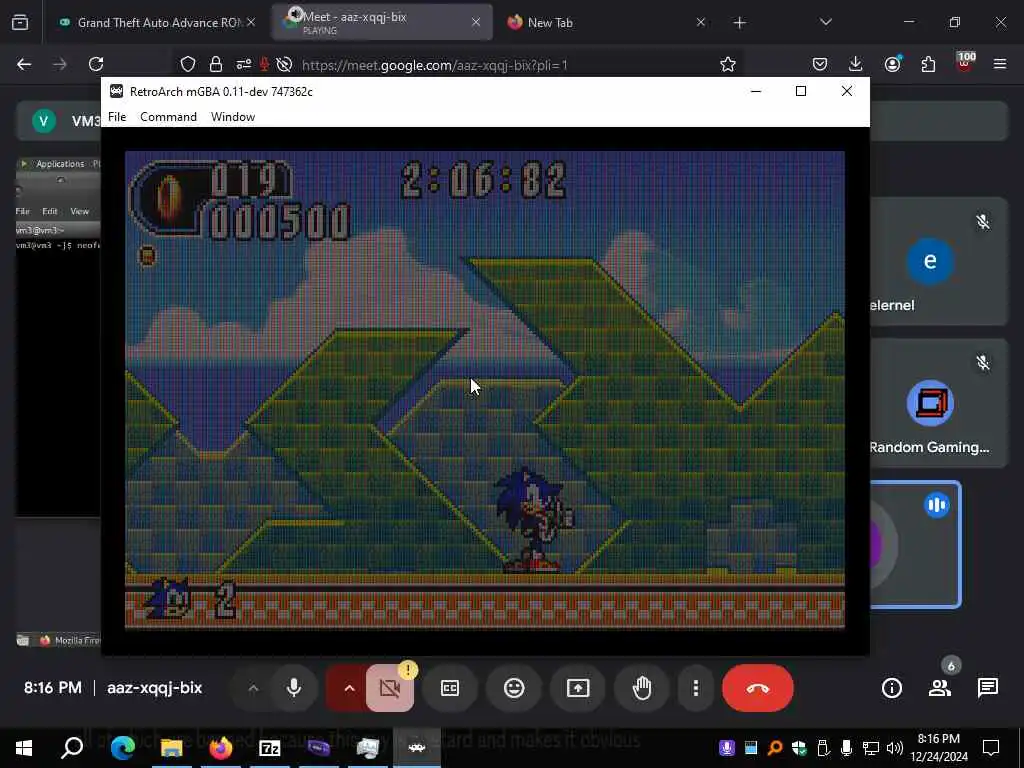Toggle the Meet camera button

[x=390, y=688]
